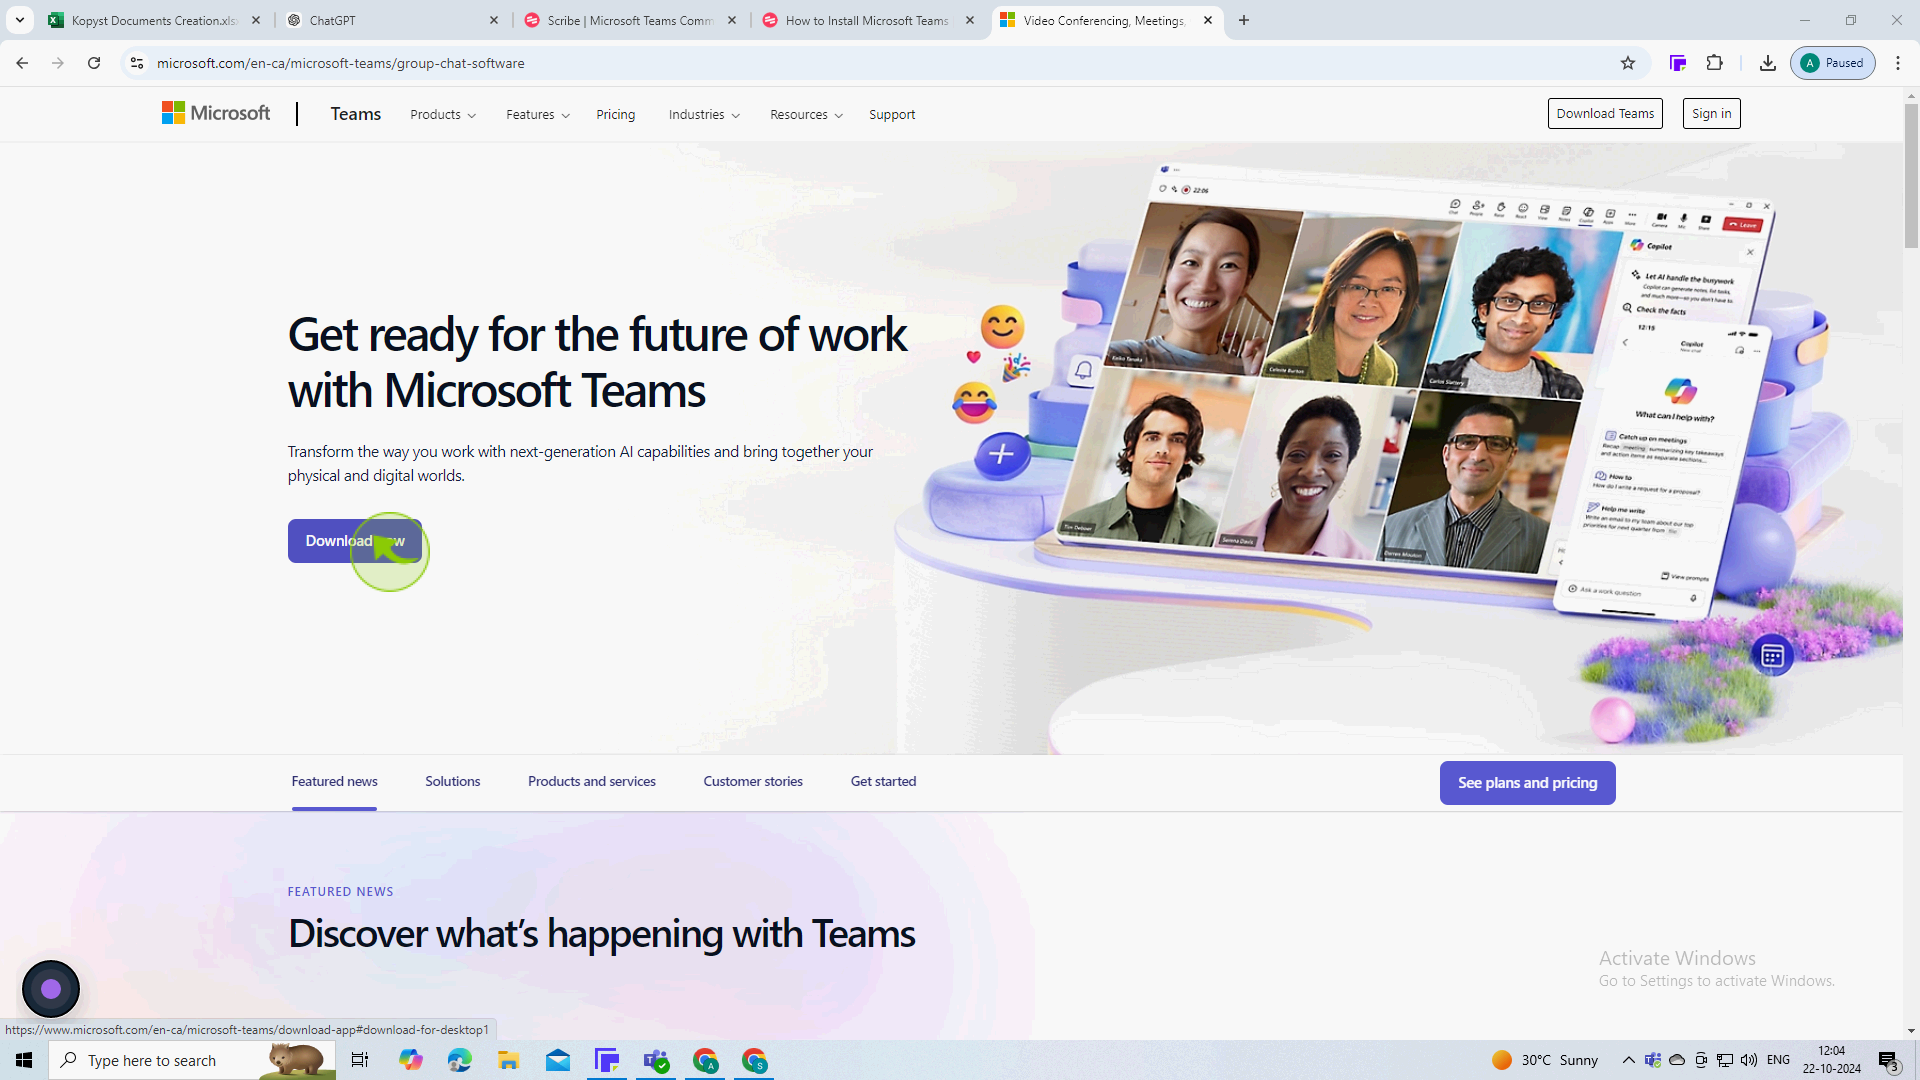Open the Extensions puzzle icon

tap(1715, 63)
